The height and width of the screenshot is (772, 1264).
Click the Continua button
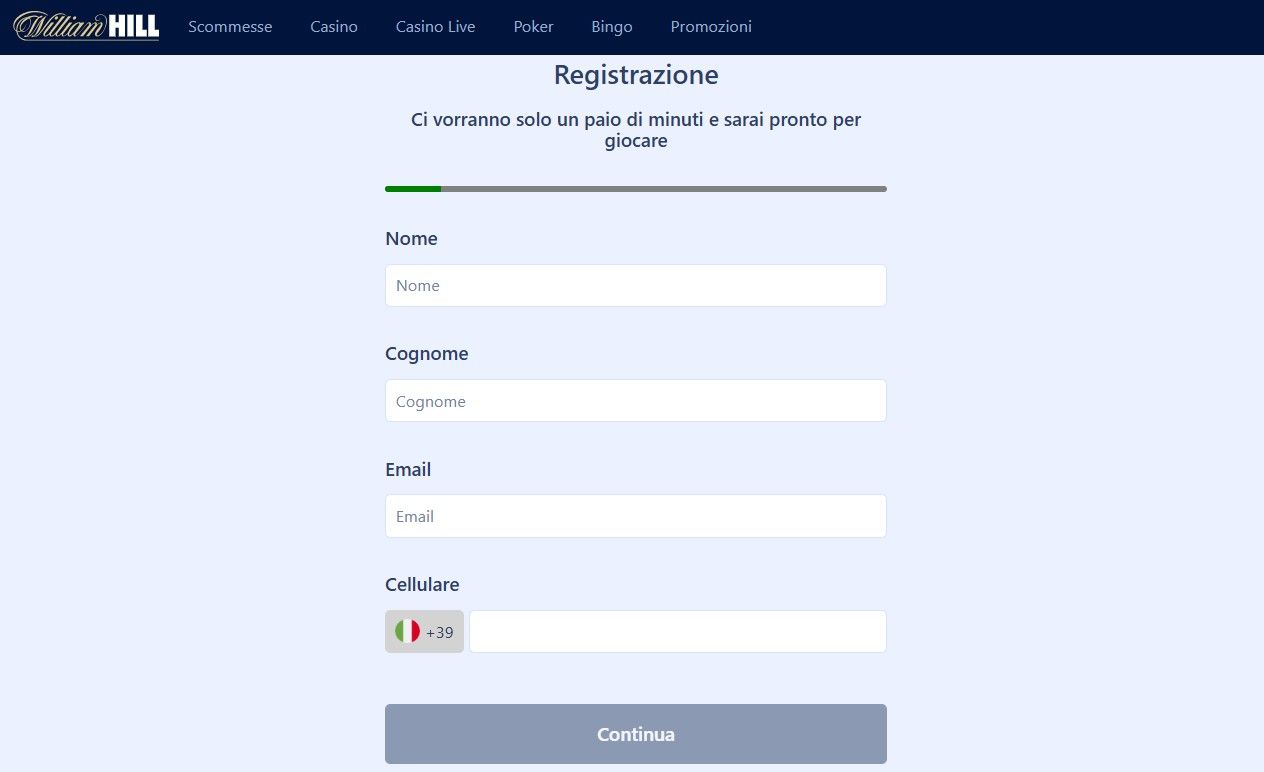click(x=635, y=733)
